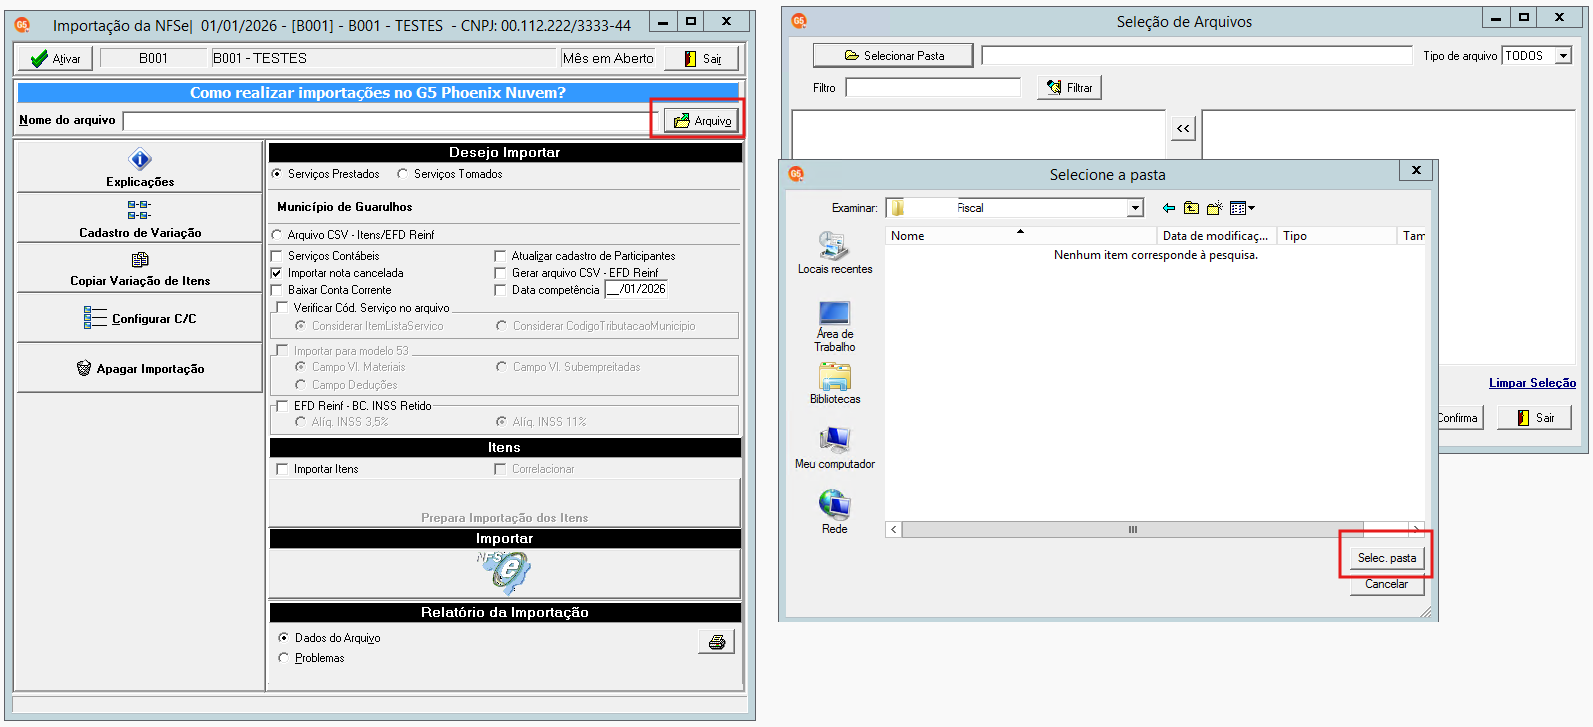Open Locais recentes in the folder dialog
Image resolution: width=1593 pixels, height=727 pixels.
(x=835, y=253)
